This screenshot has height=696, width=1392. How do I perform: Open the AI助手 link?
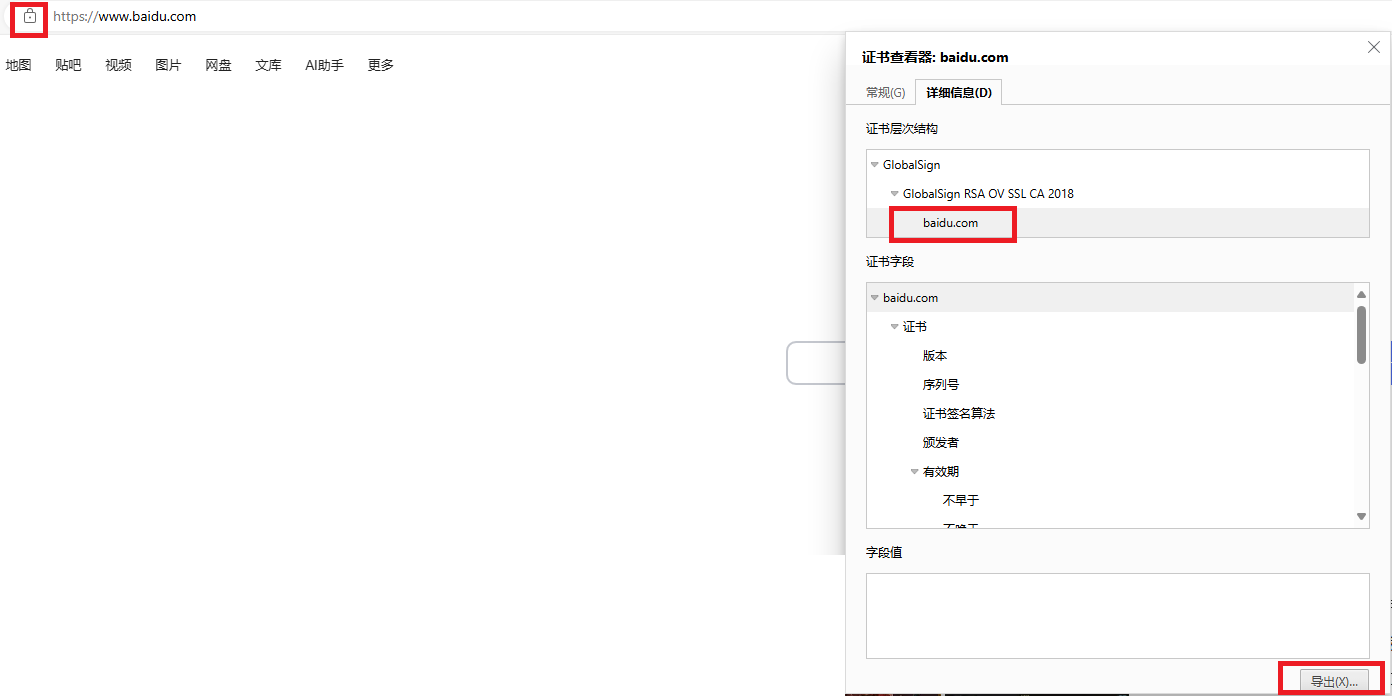[x=324, y=65]
